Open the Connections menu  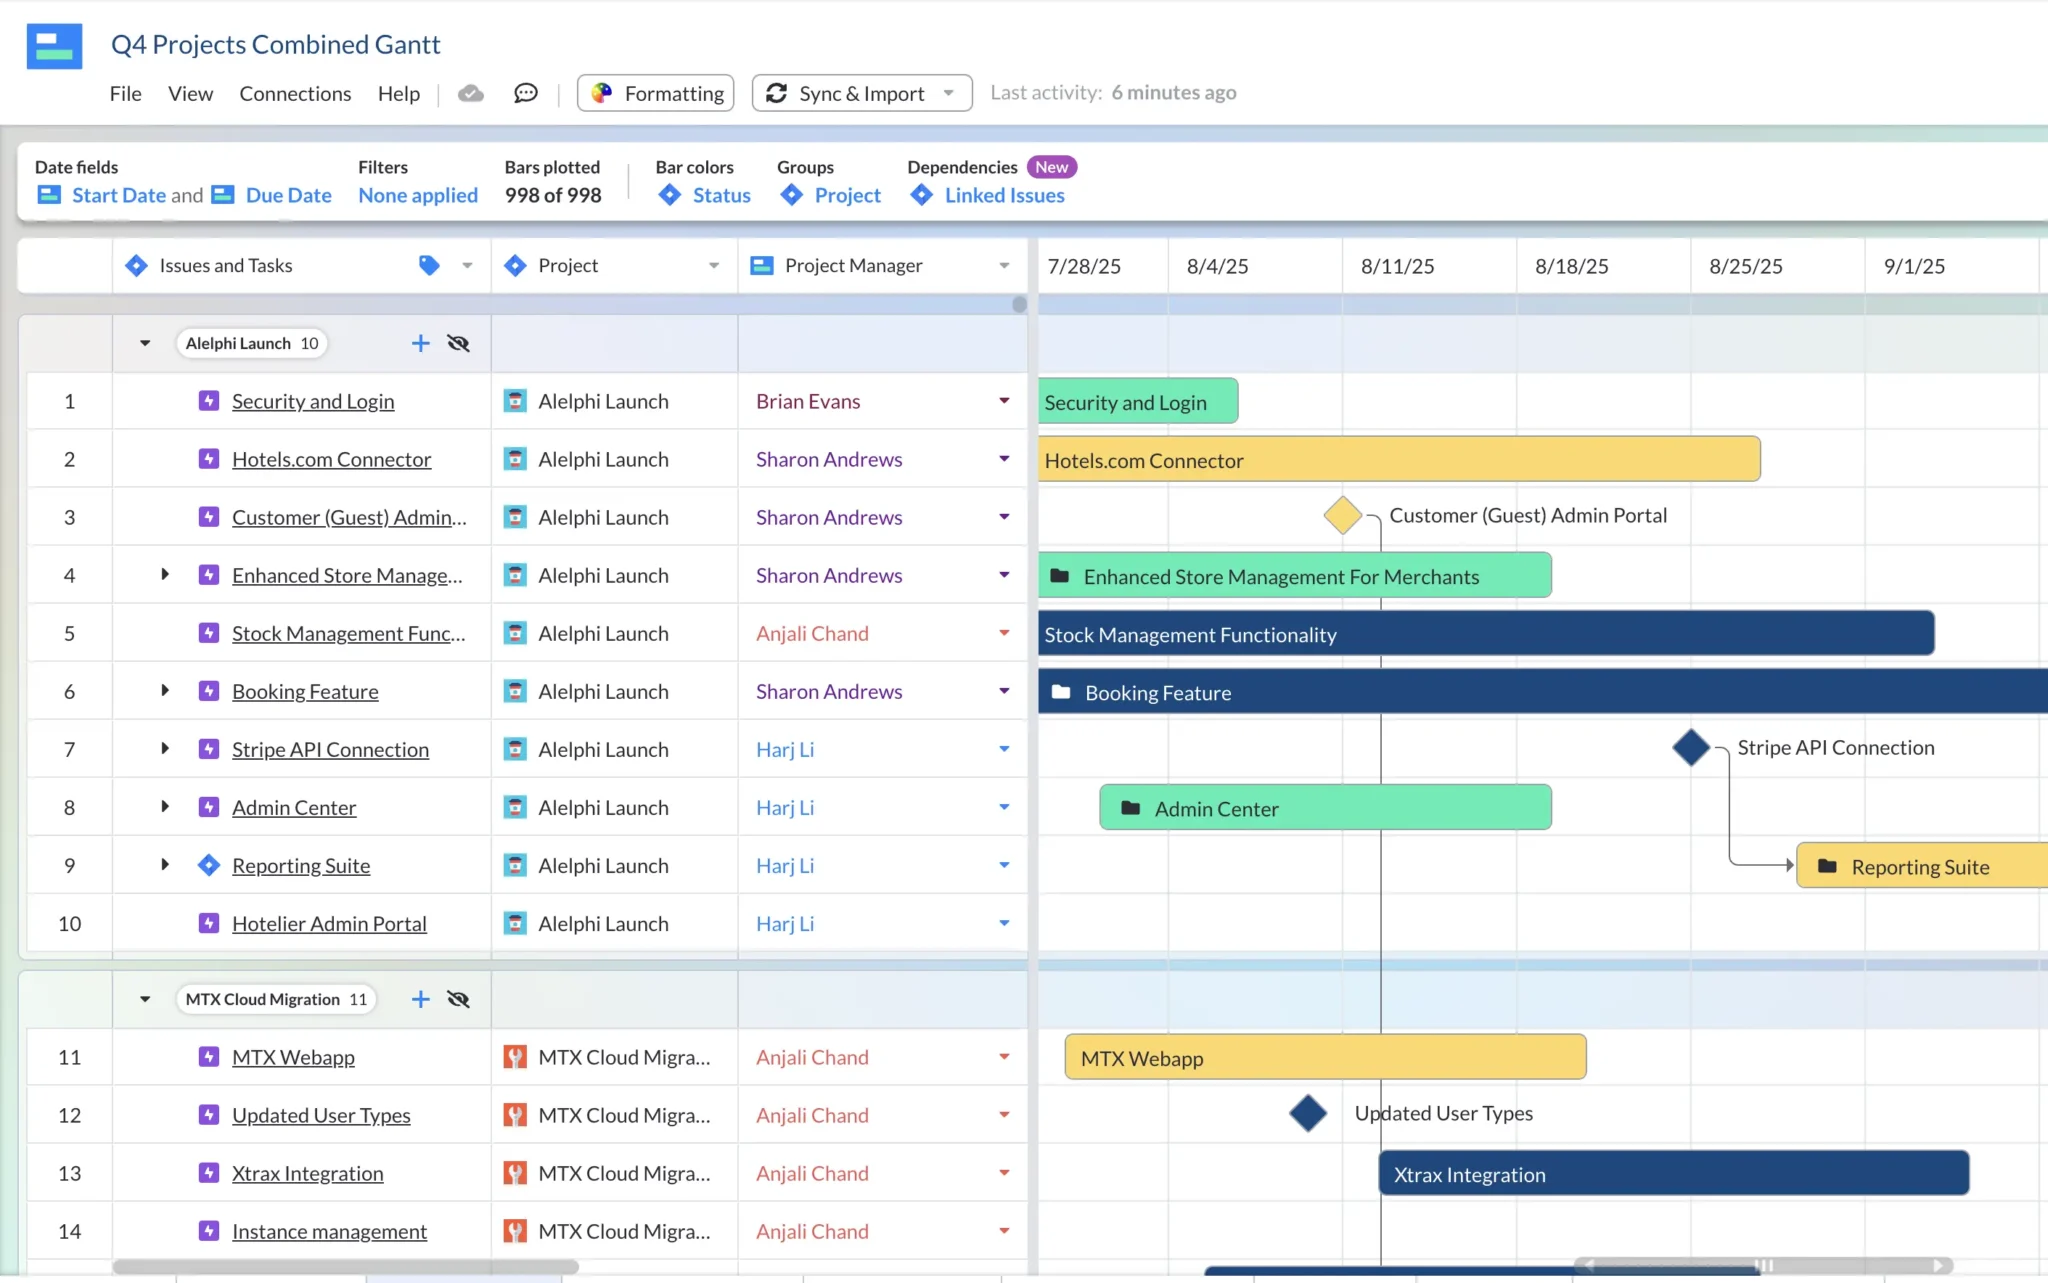pyautogui.click(x=295, y=93)
